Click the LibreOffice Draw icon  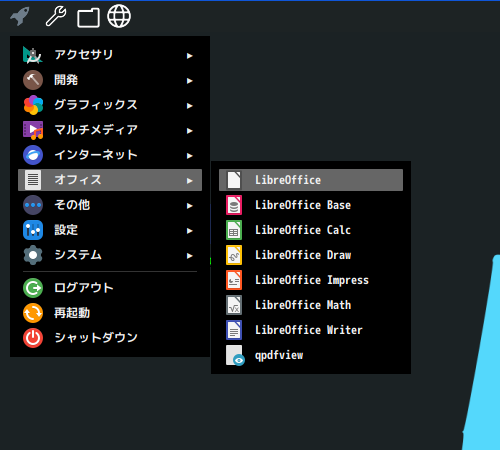click(x=234, y=255)
